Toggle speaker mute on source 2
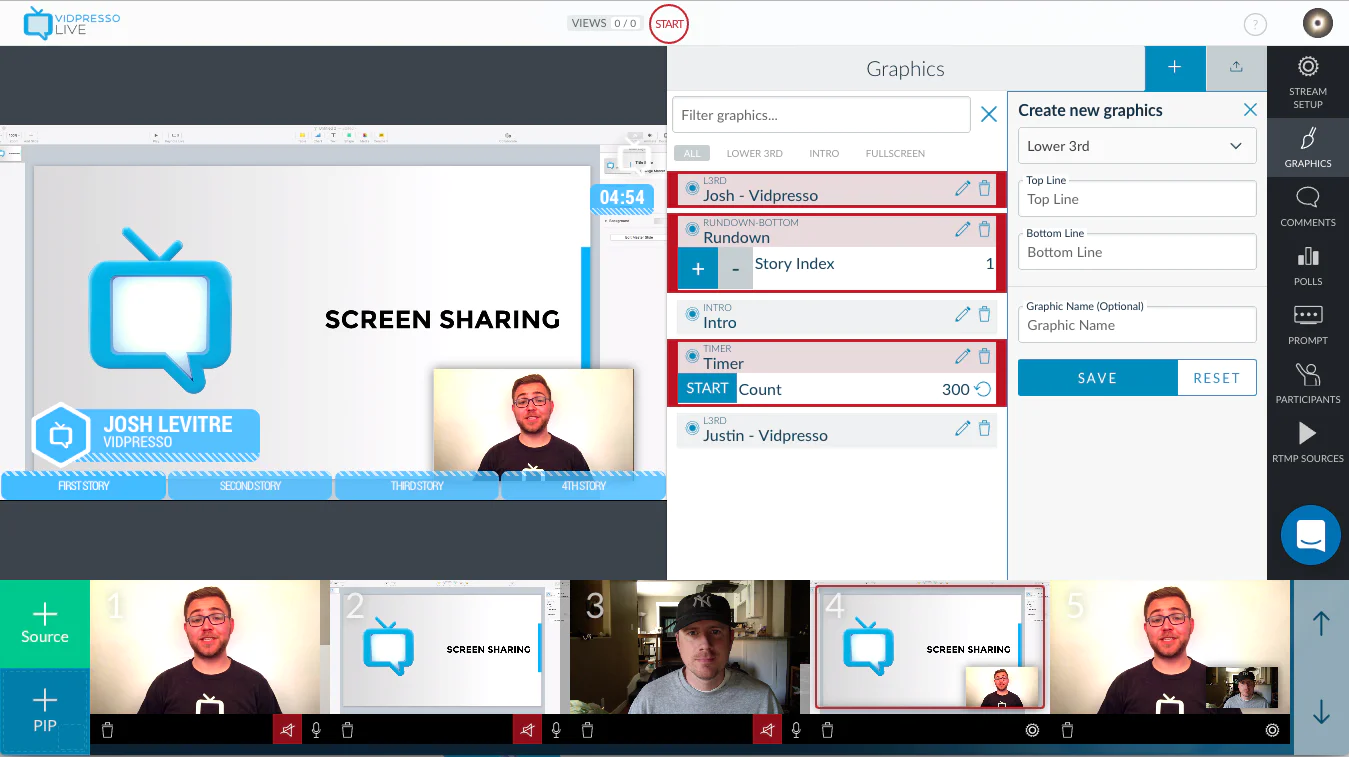 (x=527, y=730)
